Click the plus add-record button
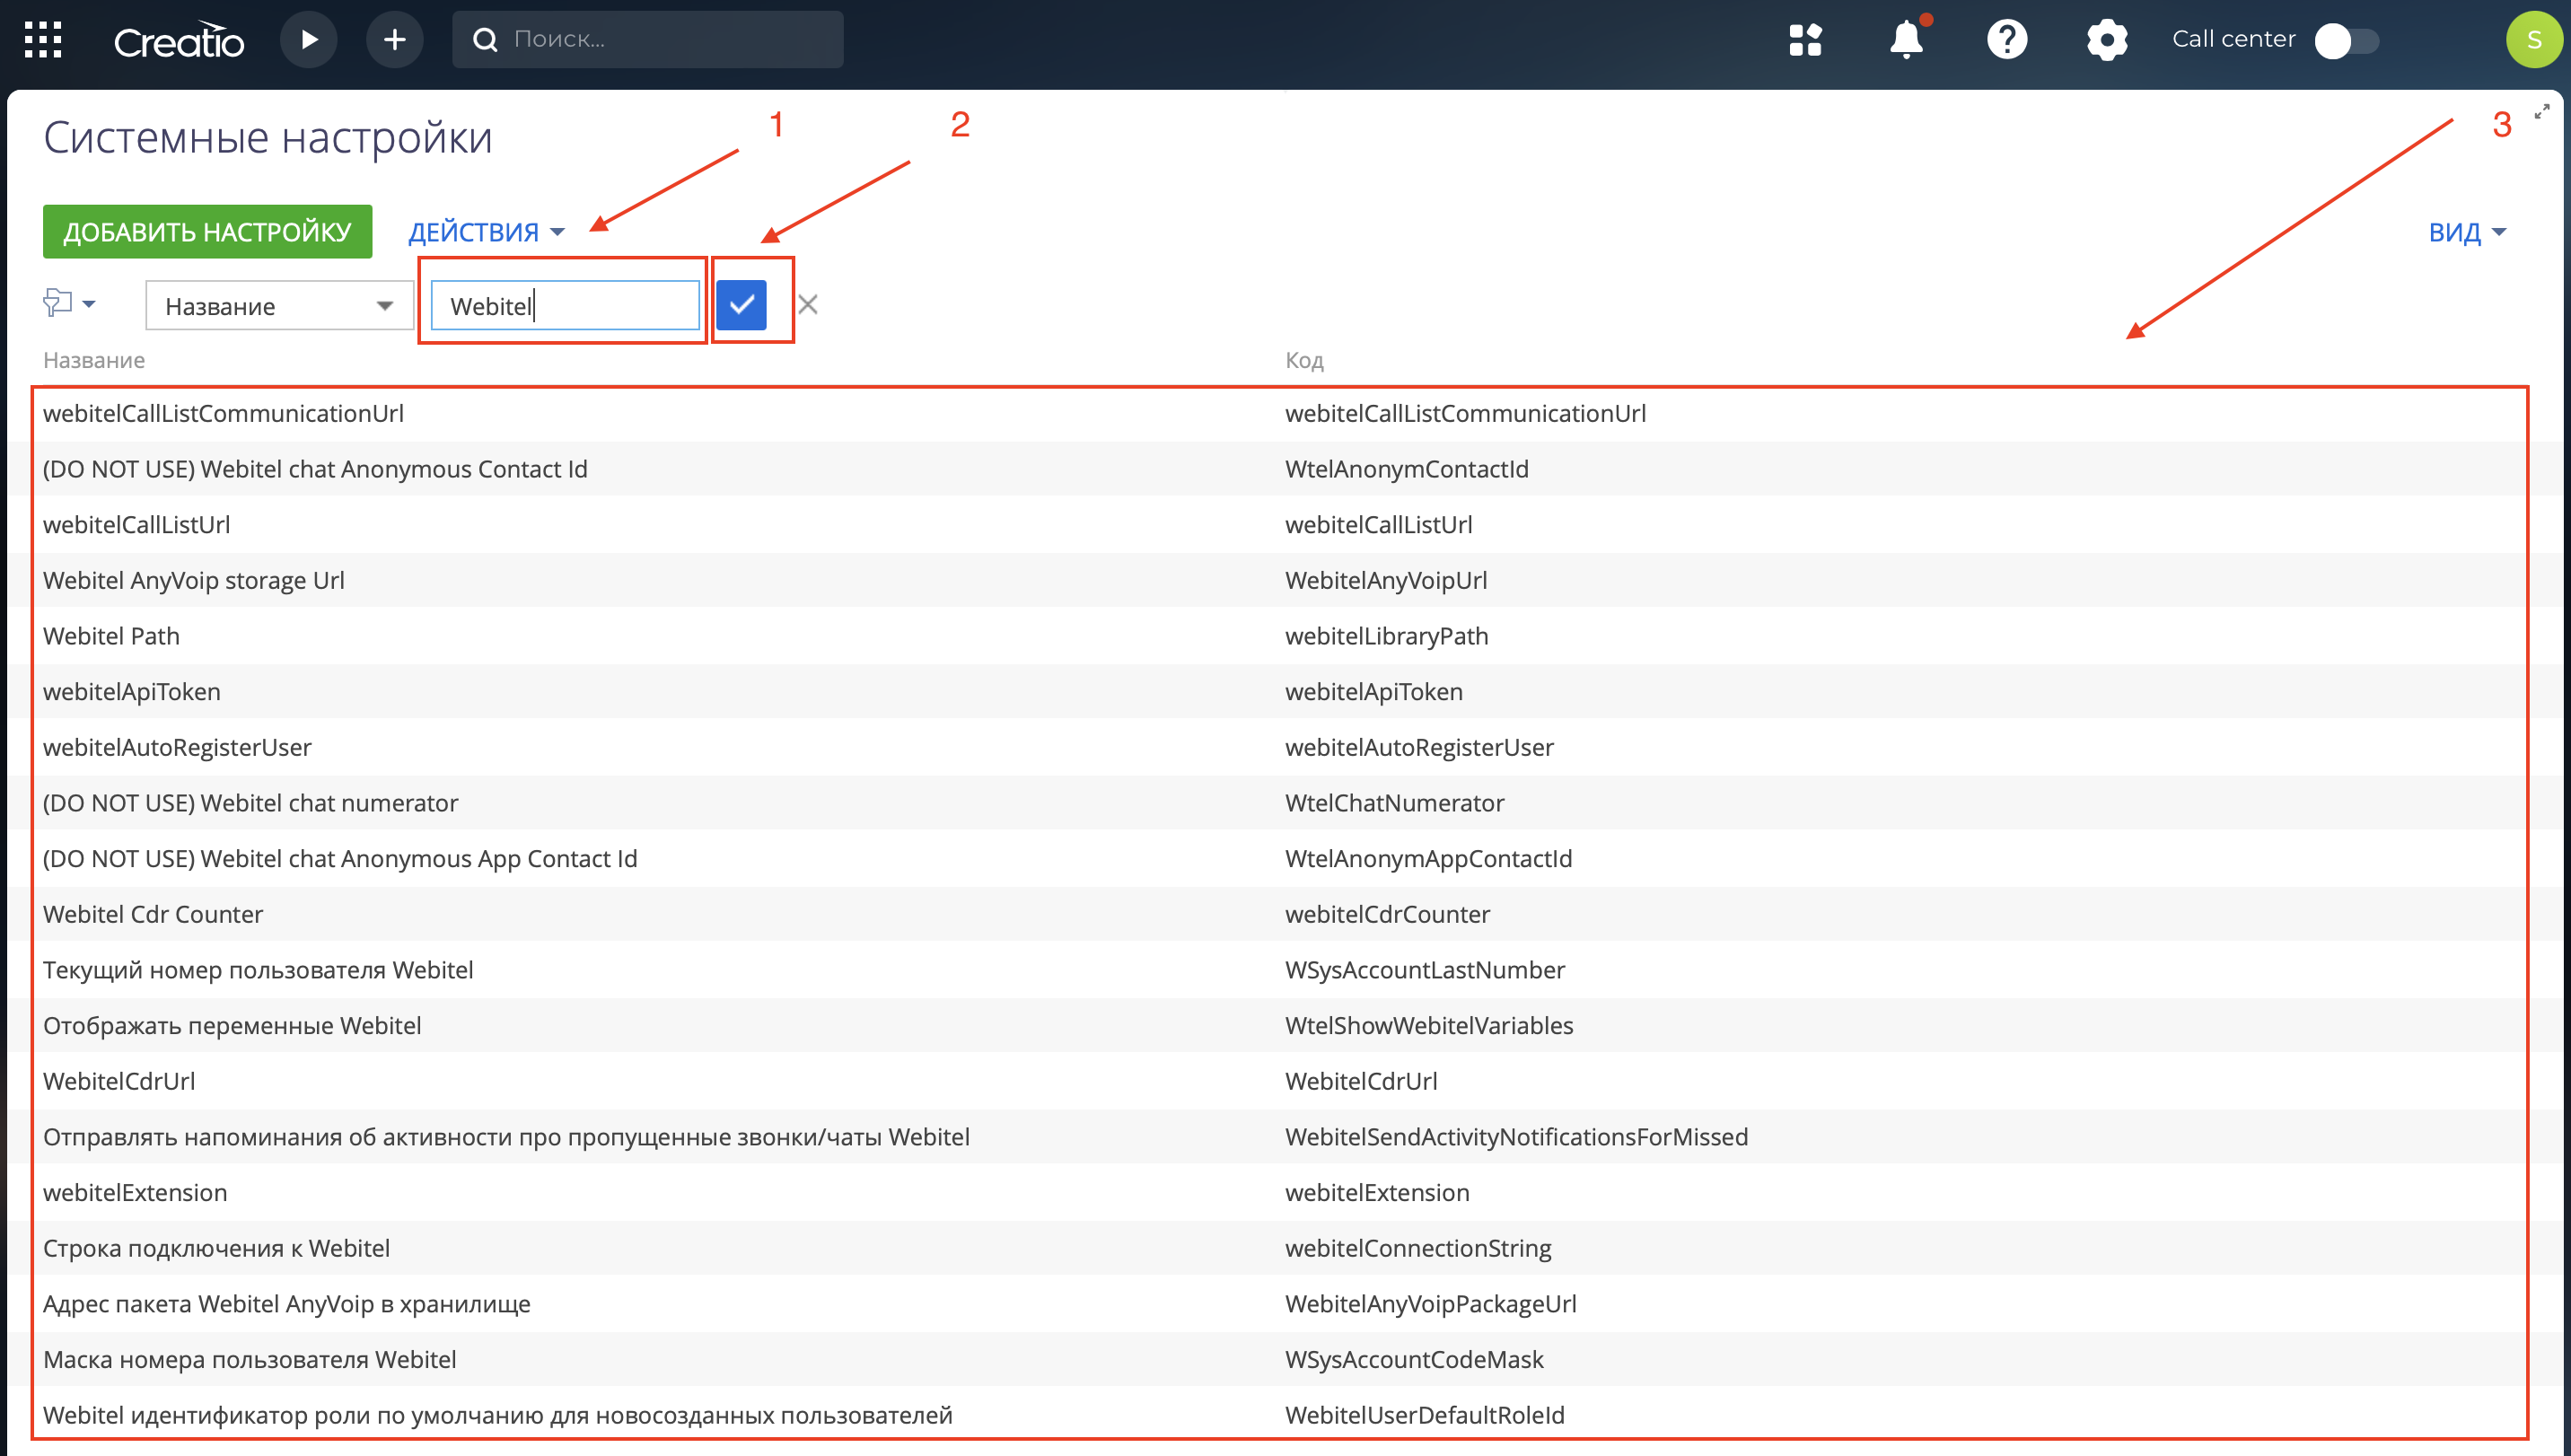The width and height of the screenshot is (2571, 1456). 395,40
